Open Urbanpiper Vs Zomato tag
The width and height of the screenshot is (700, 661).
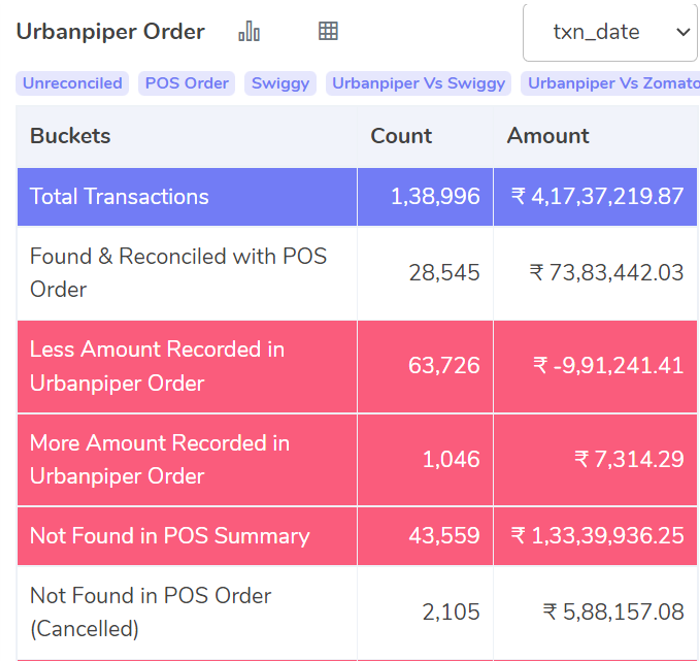[x=610, y=83]
